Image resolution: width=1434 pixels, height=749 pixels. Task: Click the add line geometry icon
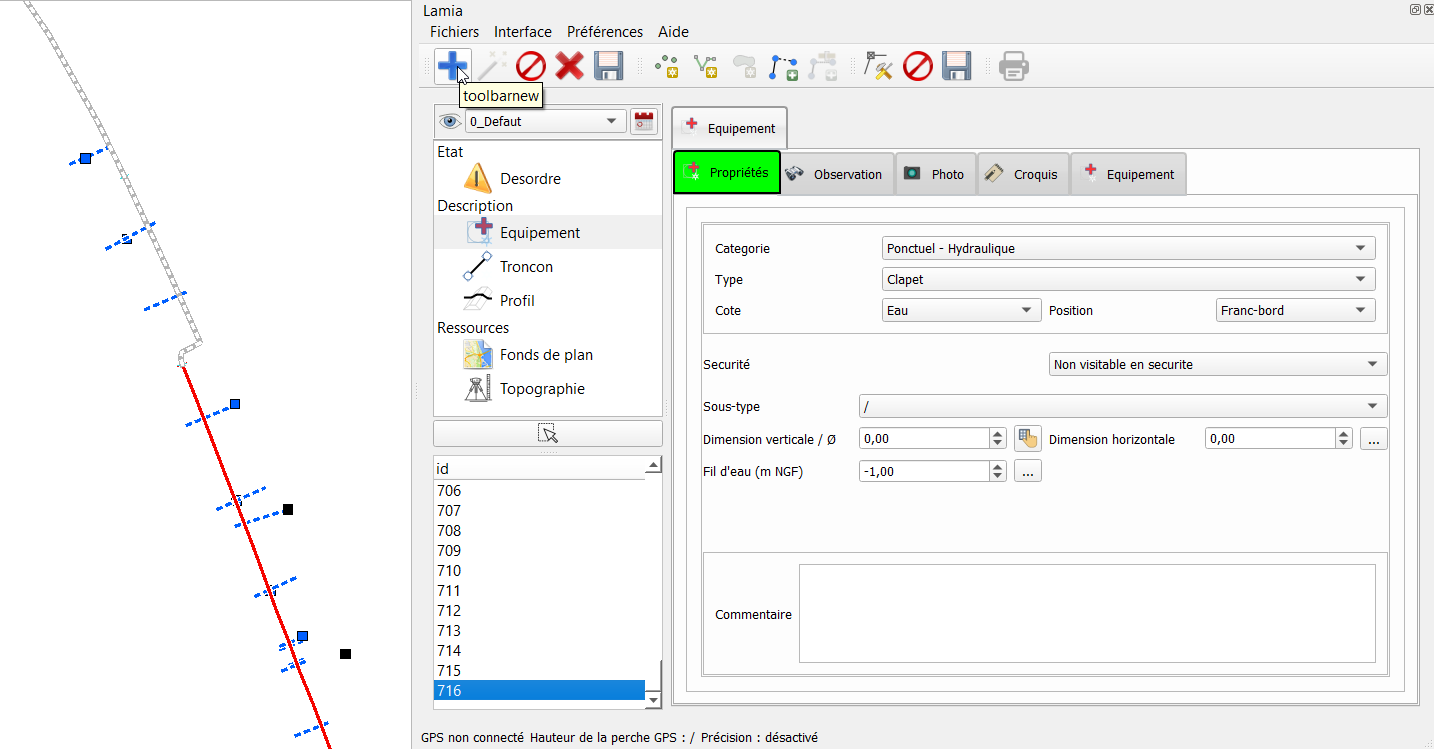coord(706,66)
